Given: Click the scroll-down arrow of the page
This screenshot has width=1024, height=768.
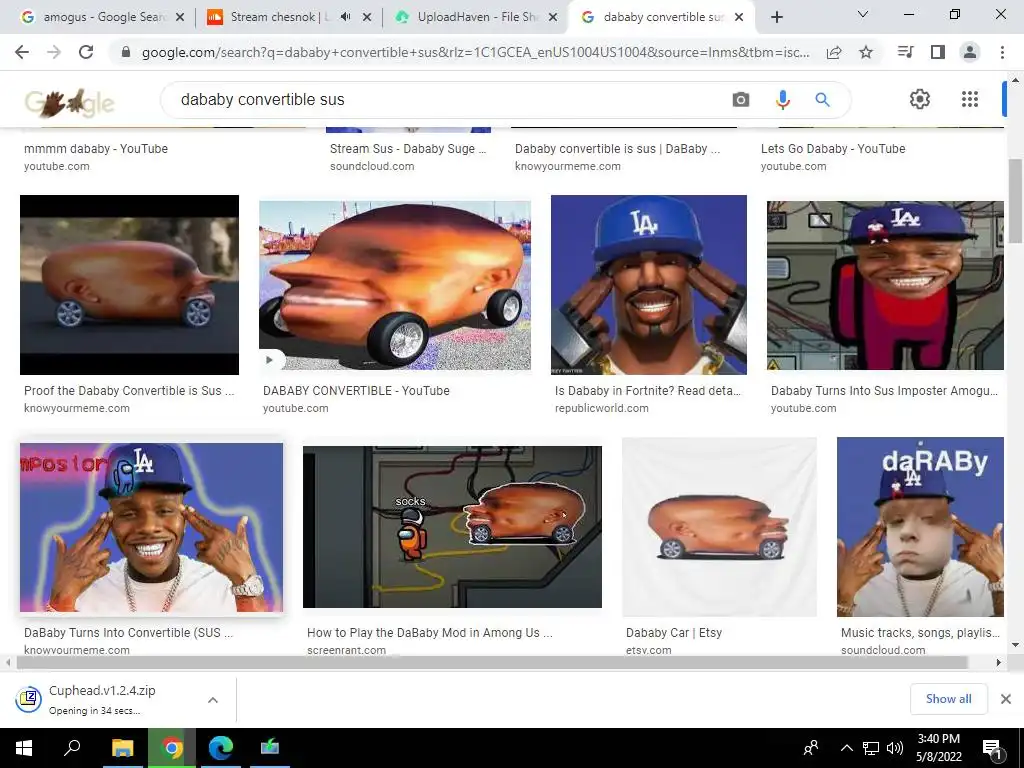Looking at the screenshot, I should pos(1015,645).
